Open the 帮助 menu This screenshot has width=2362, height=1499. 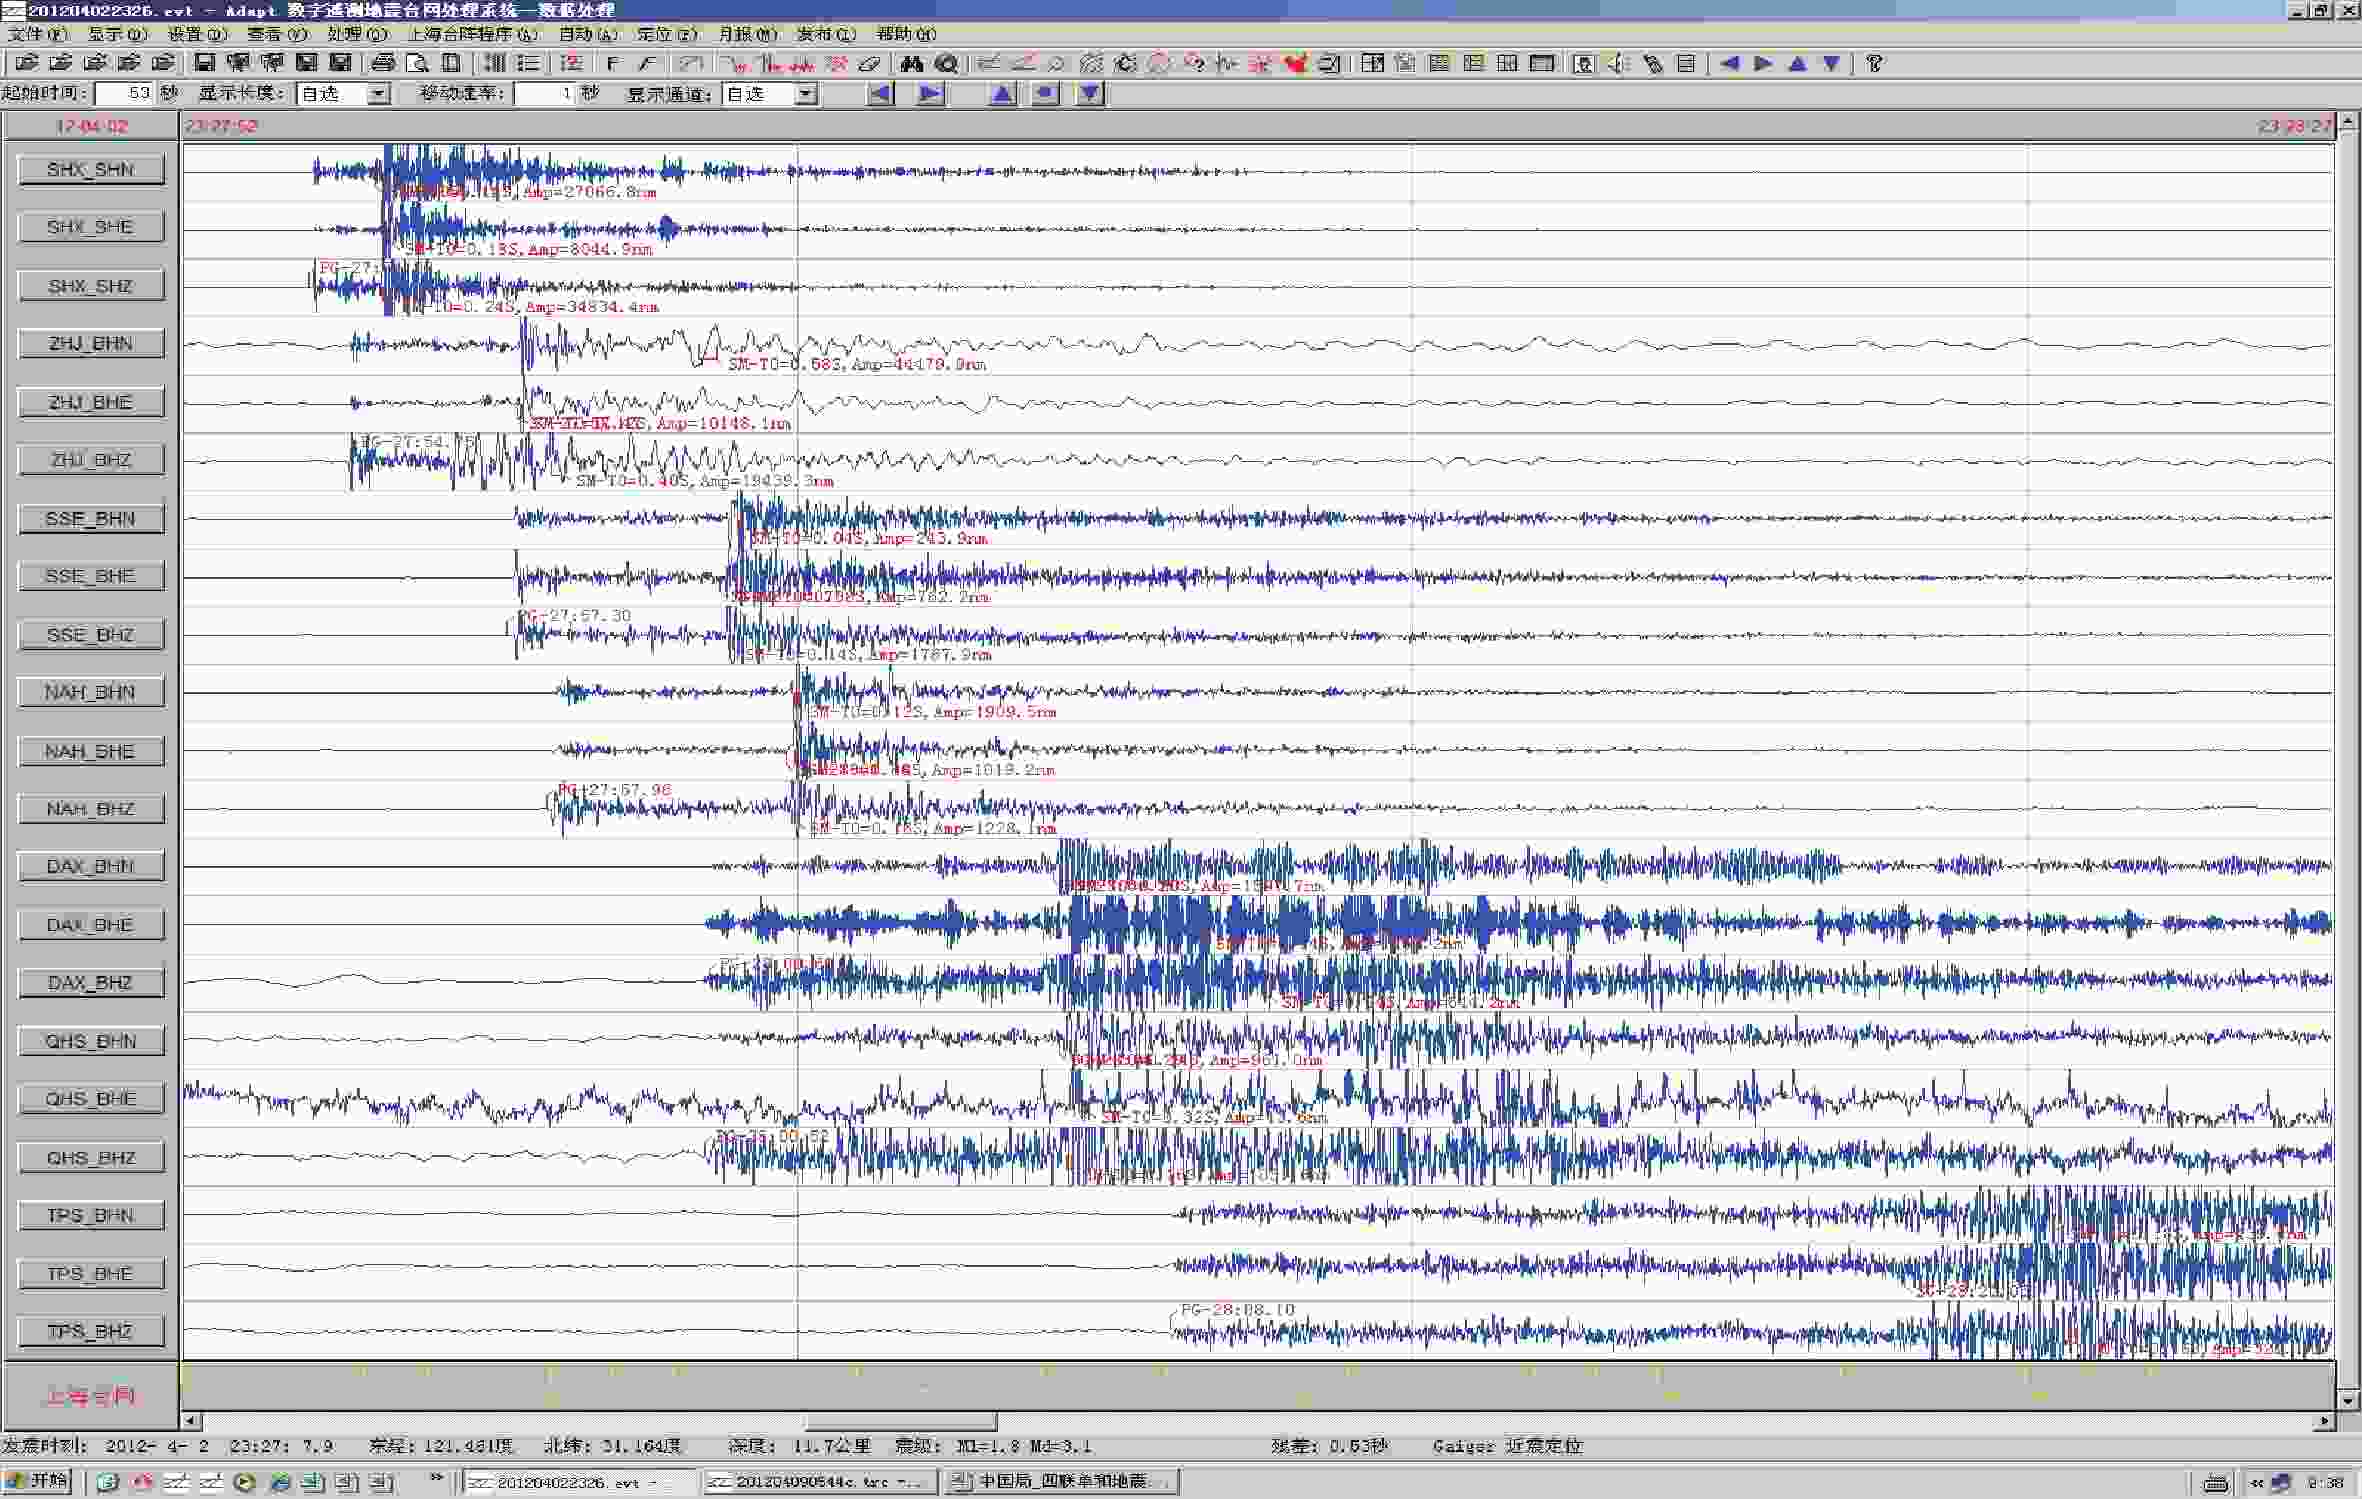pos(906,34)
